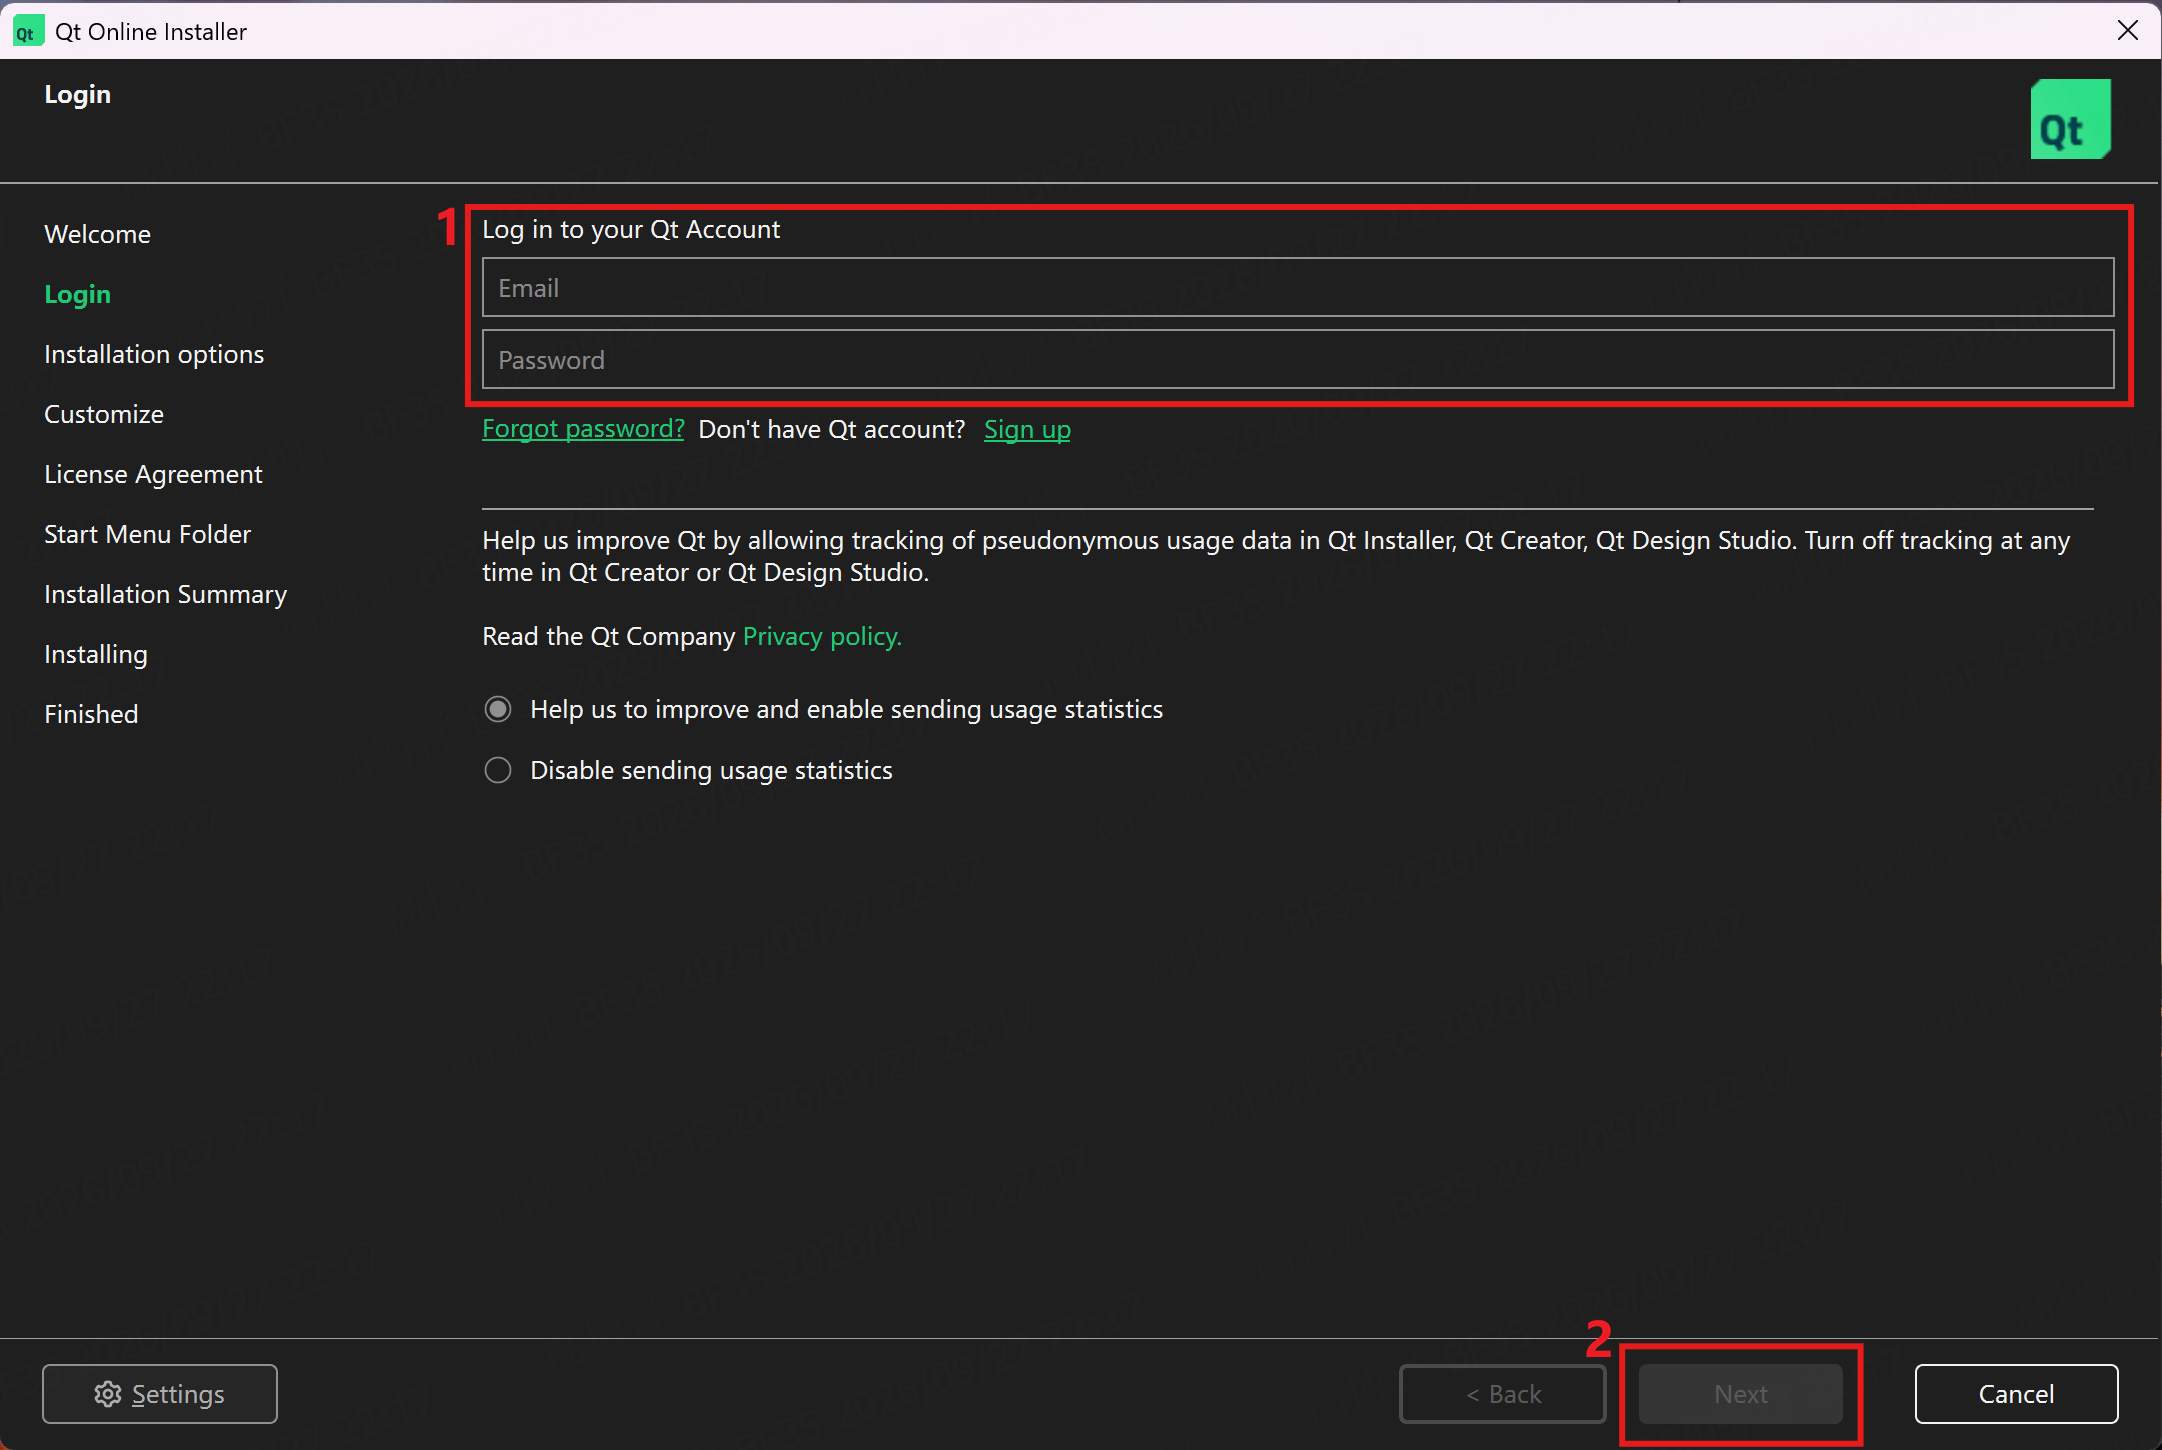This screenshot has width=2162, height=1450.
Task: Cancel the Qt installation
Action: [2016, 1393]
